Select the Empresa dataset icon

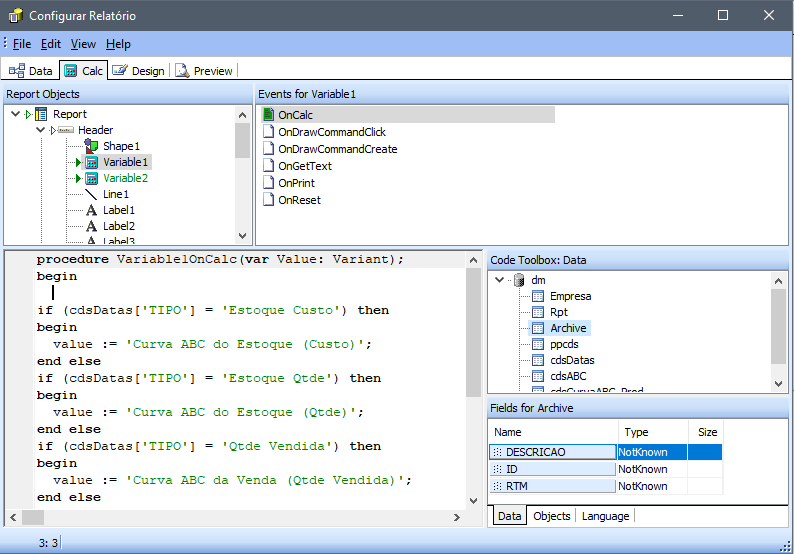click(538, 296)
